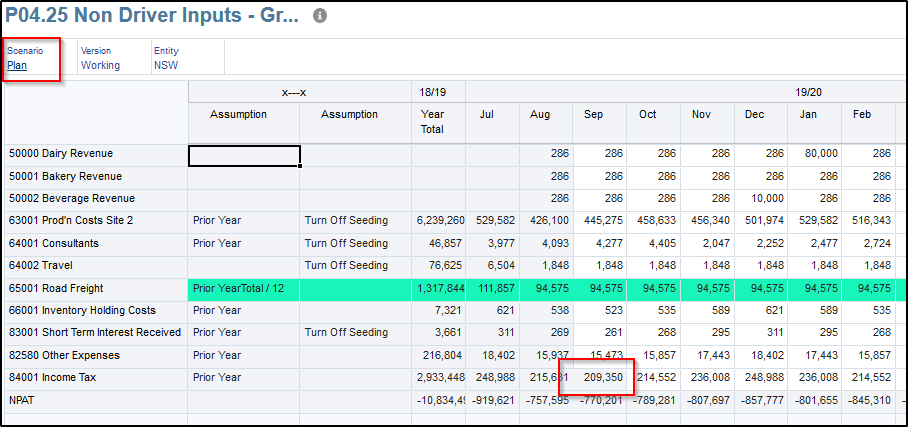Select Beverage Revenue Dec value 10,000
The height and width of the screenshot is (427, 908).
(x=761, y=198)
